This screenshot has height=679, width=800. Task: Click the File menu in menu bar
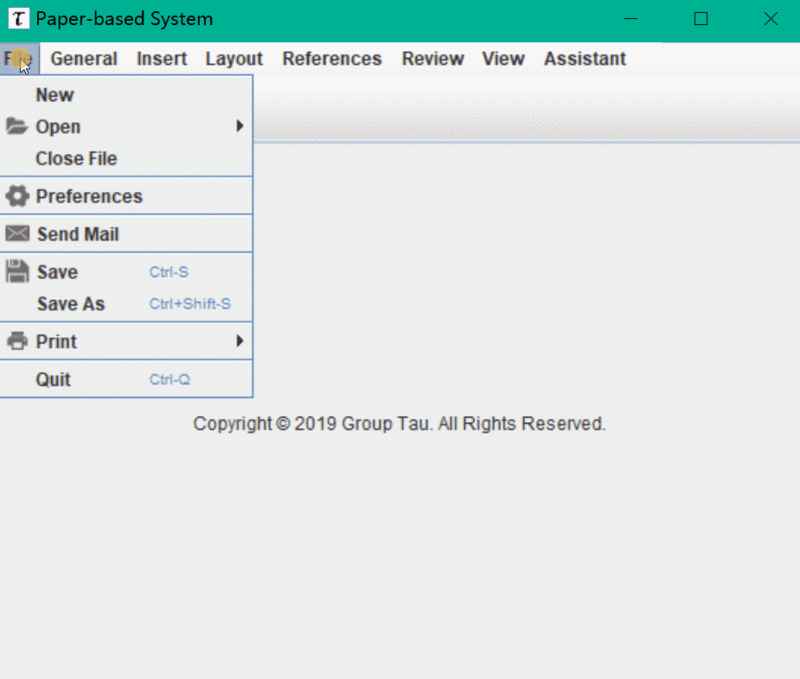[x=19, y=59]
